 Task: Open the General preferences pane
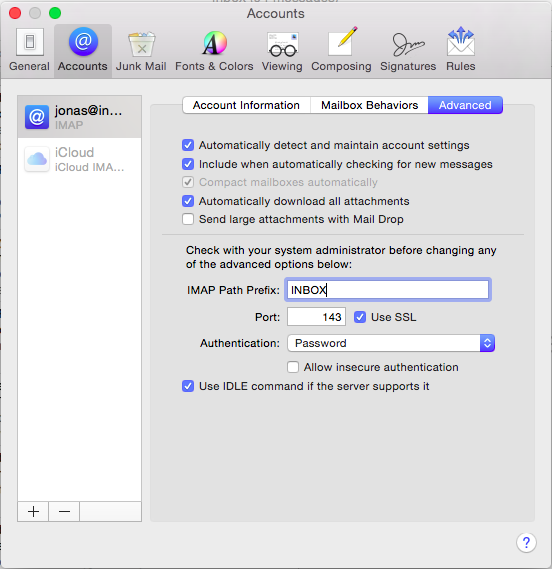(x=29, y=50)
